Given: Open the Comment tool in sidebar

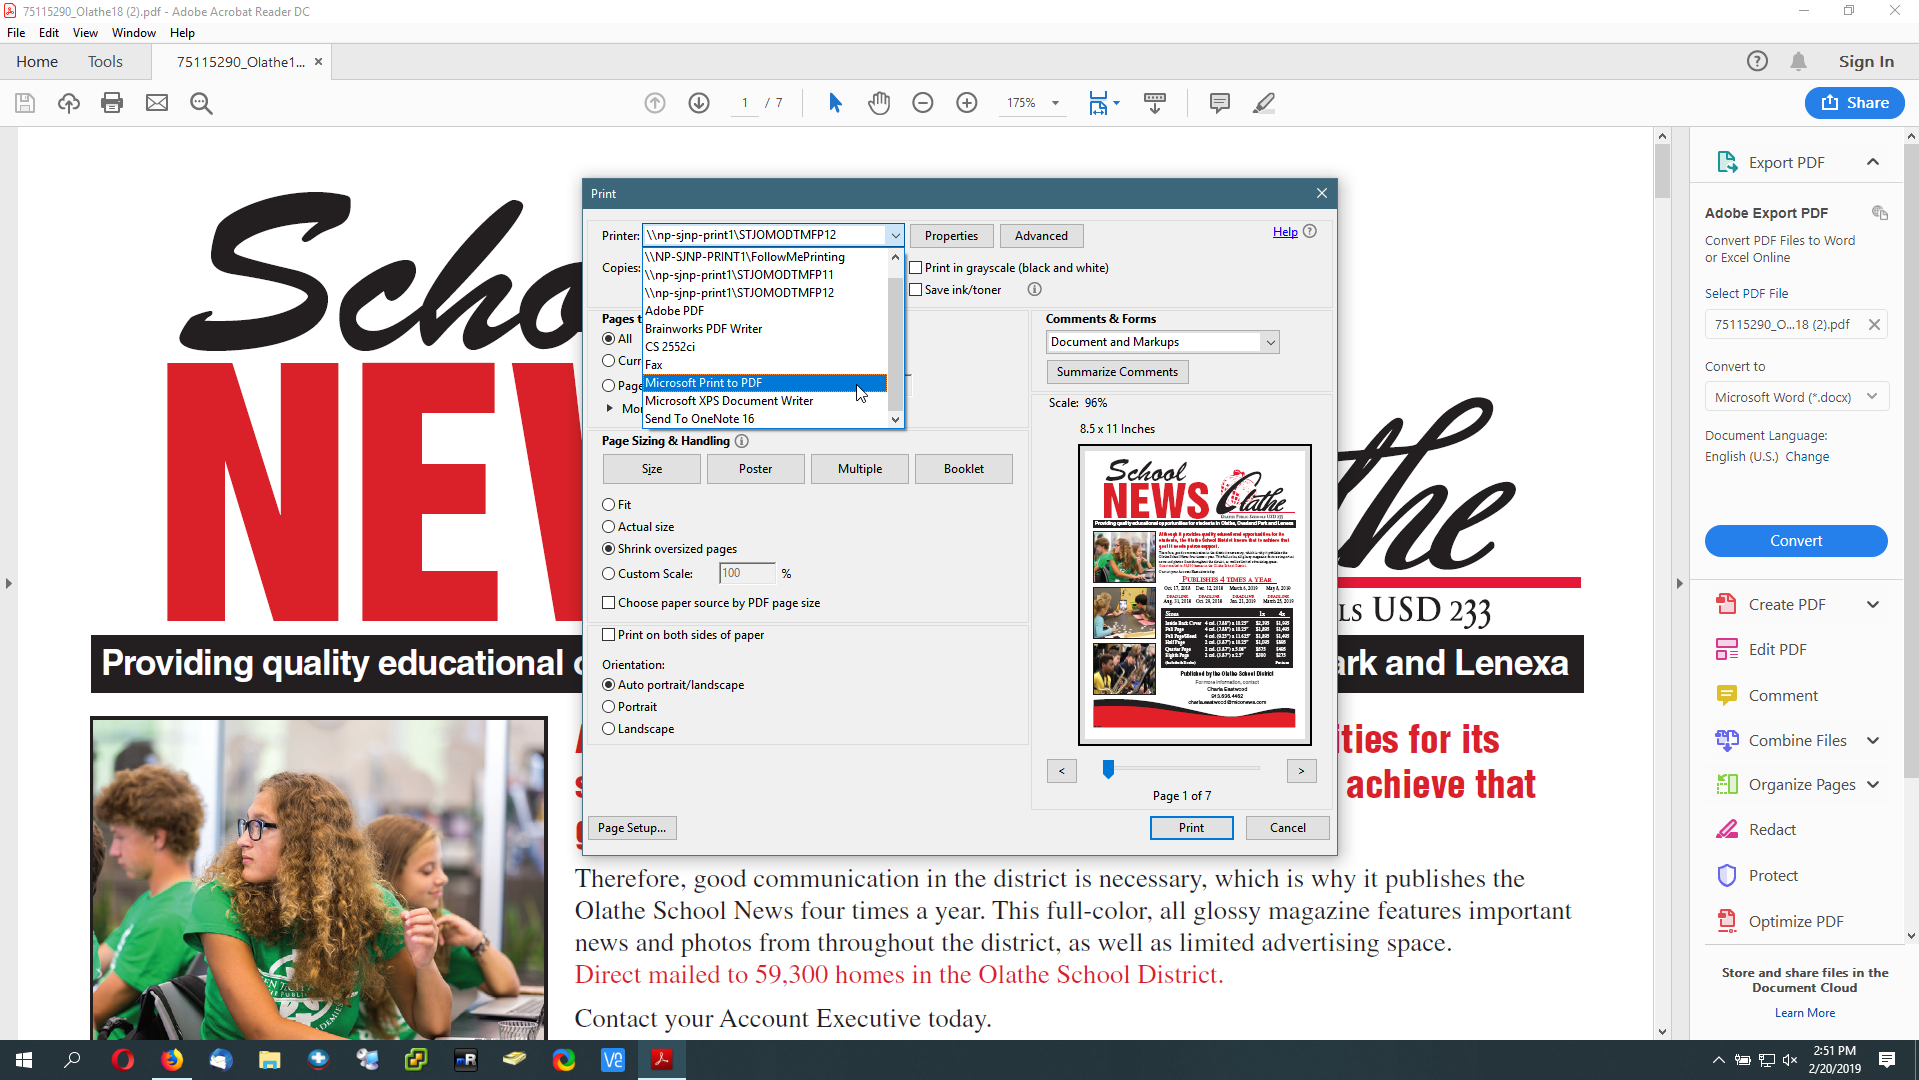Looking at the screenshot, I should click(1782, 696).
